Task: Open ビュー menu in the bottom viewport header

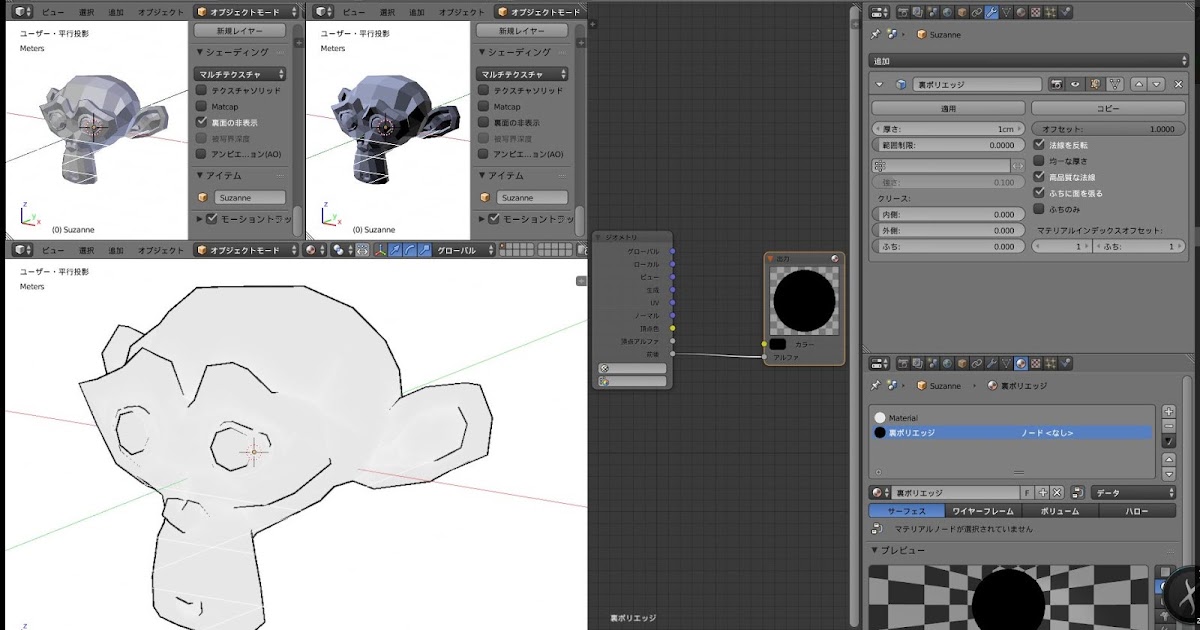Action: pos(53,250)
